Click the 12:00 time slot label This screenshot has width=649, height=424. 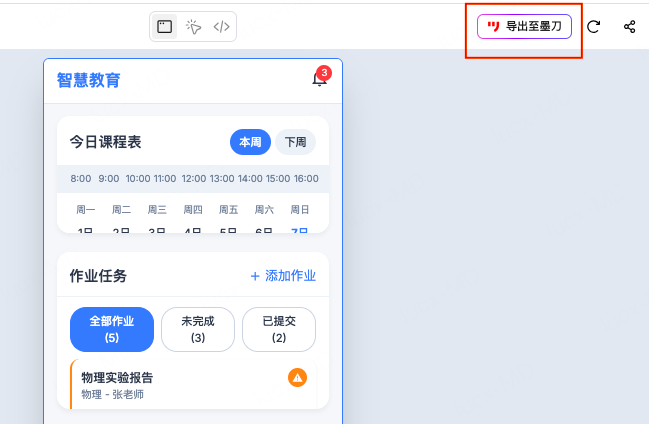coord(194,179)
